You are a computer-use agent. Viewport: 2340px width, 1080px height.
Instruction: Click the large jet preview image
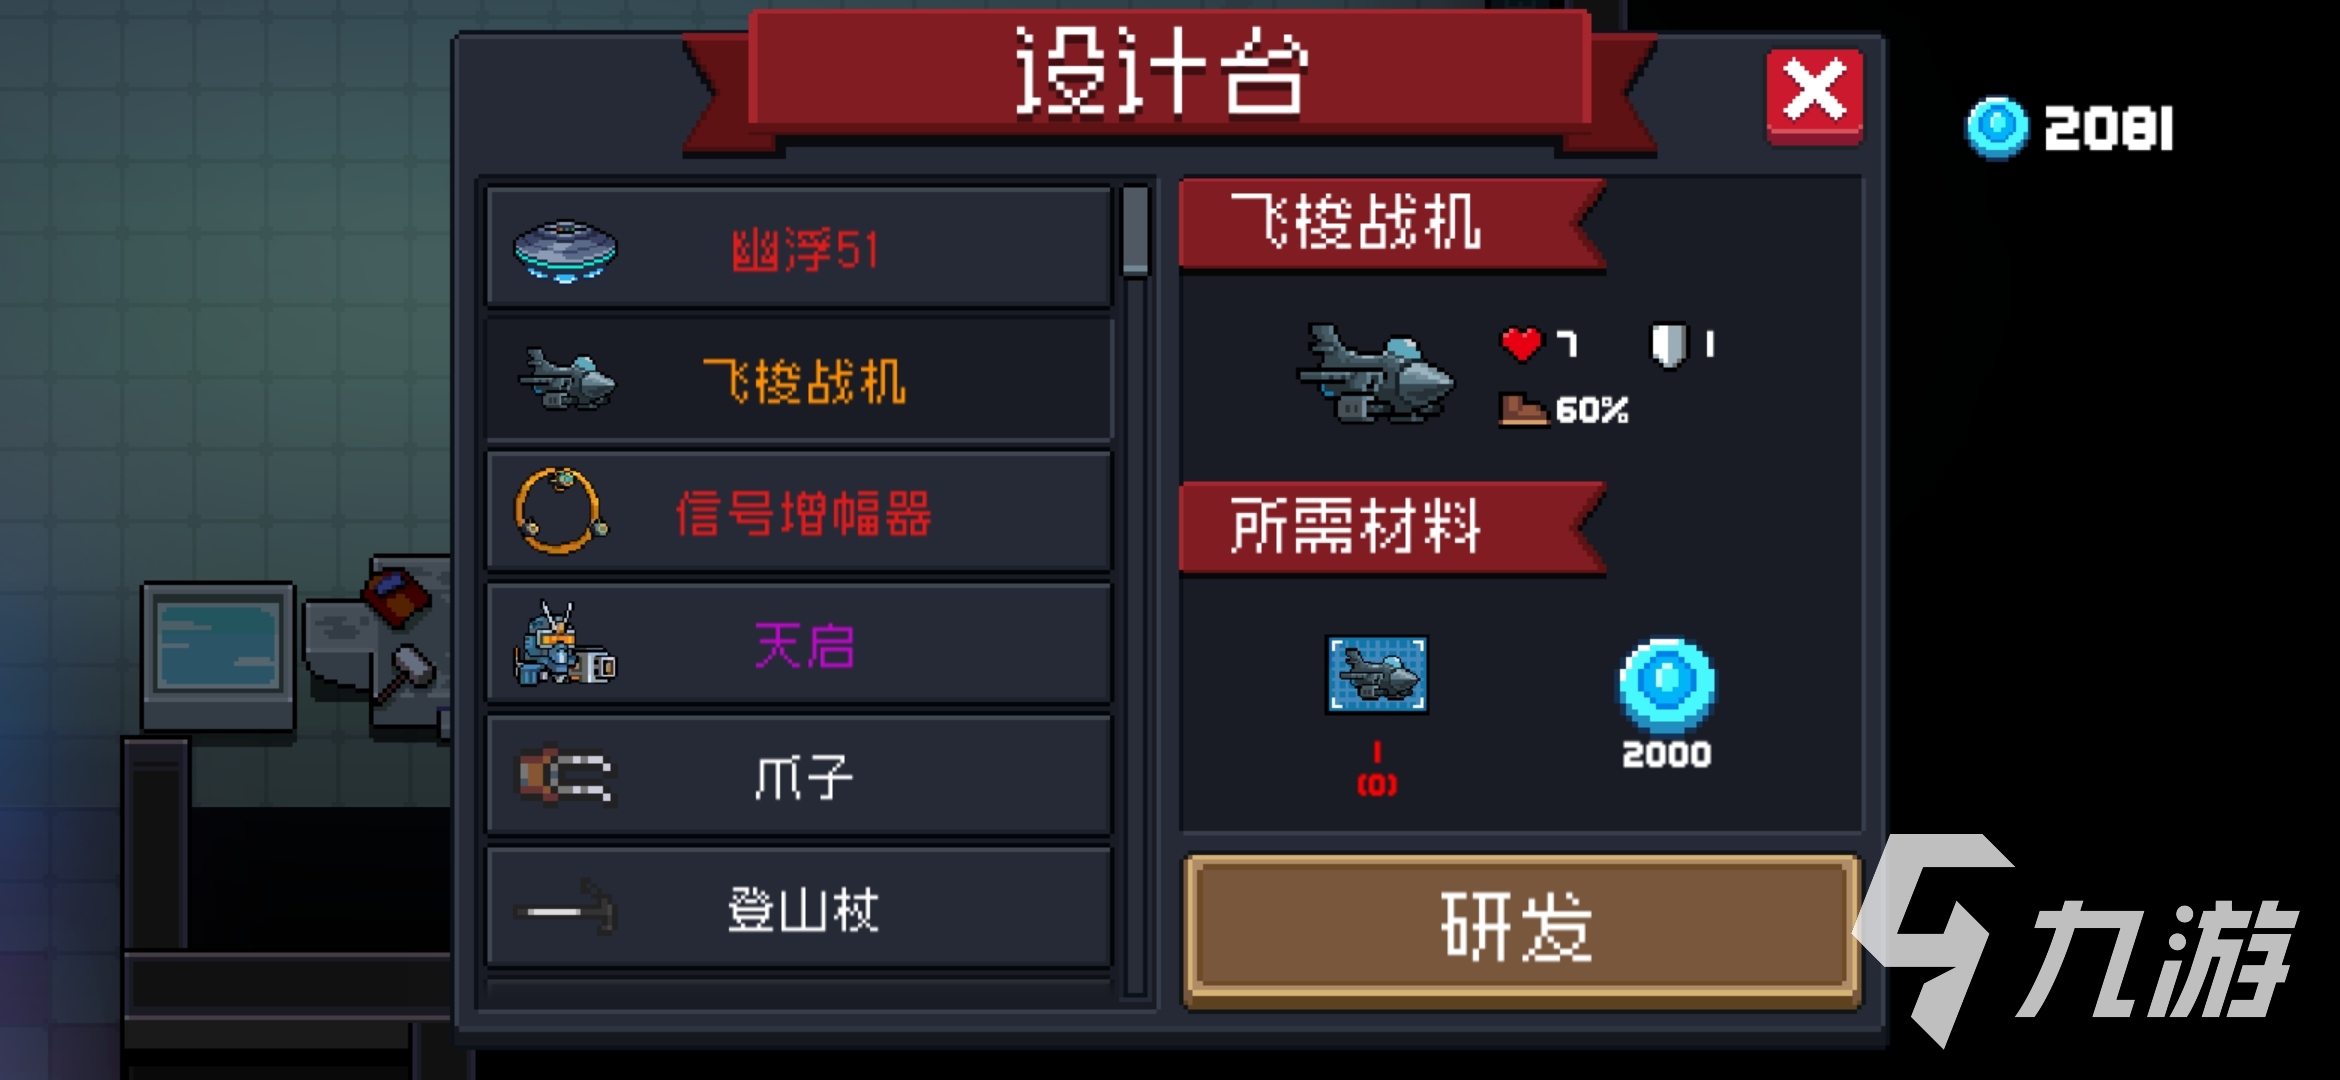coord(1376,373)
